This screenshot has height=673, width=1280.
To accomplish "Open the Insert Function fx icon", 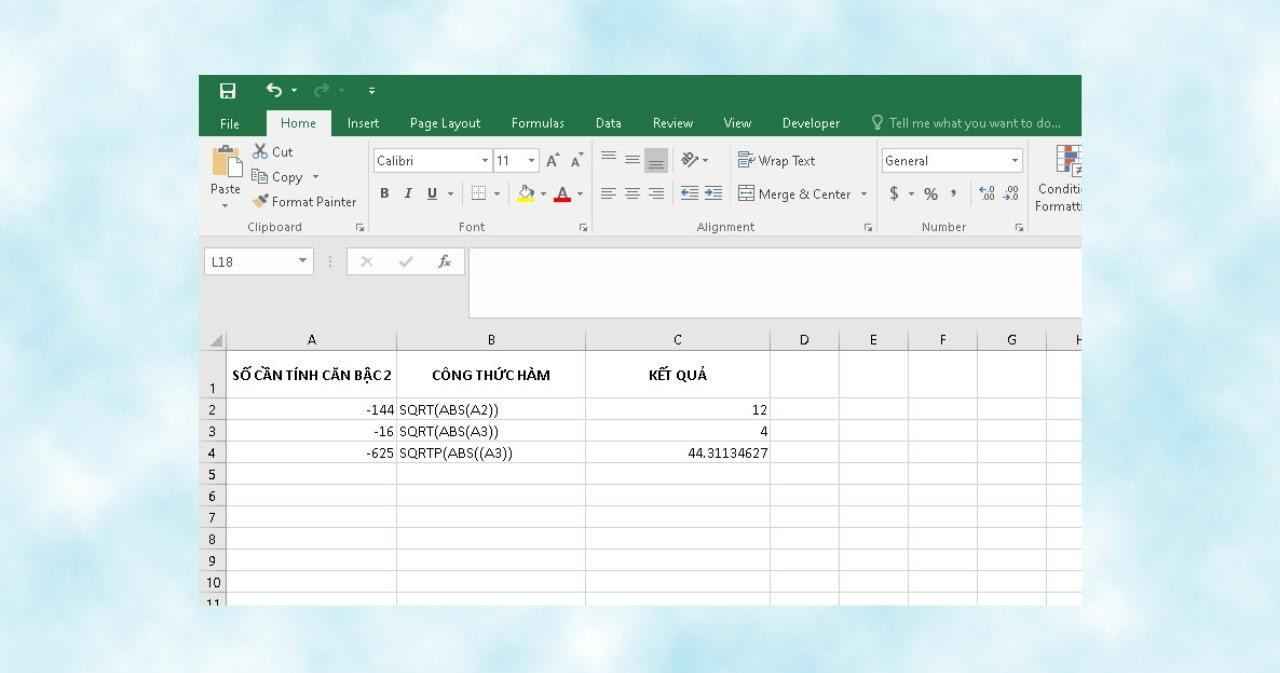I will coord(446,261).
